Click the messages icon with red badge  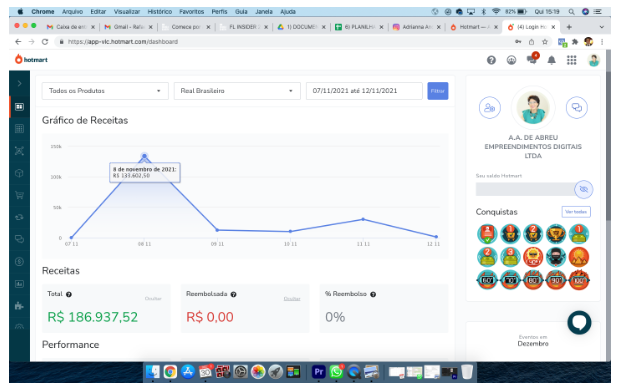point(532,59)
